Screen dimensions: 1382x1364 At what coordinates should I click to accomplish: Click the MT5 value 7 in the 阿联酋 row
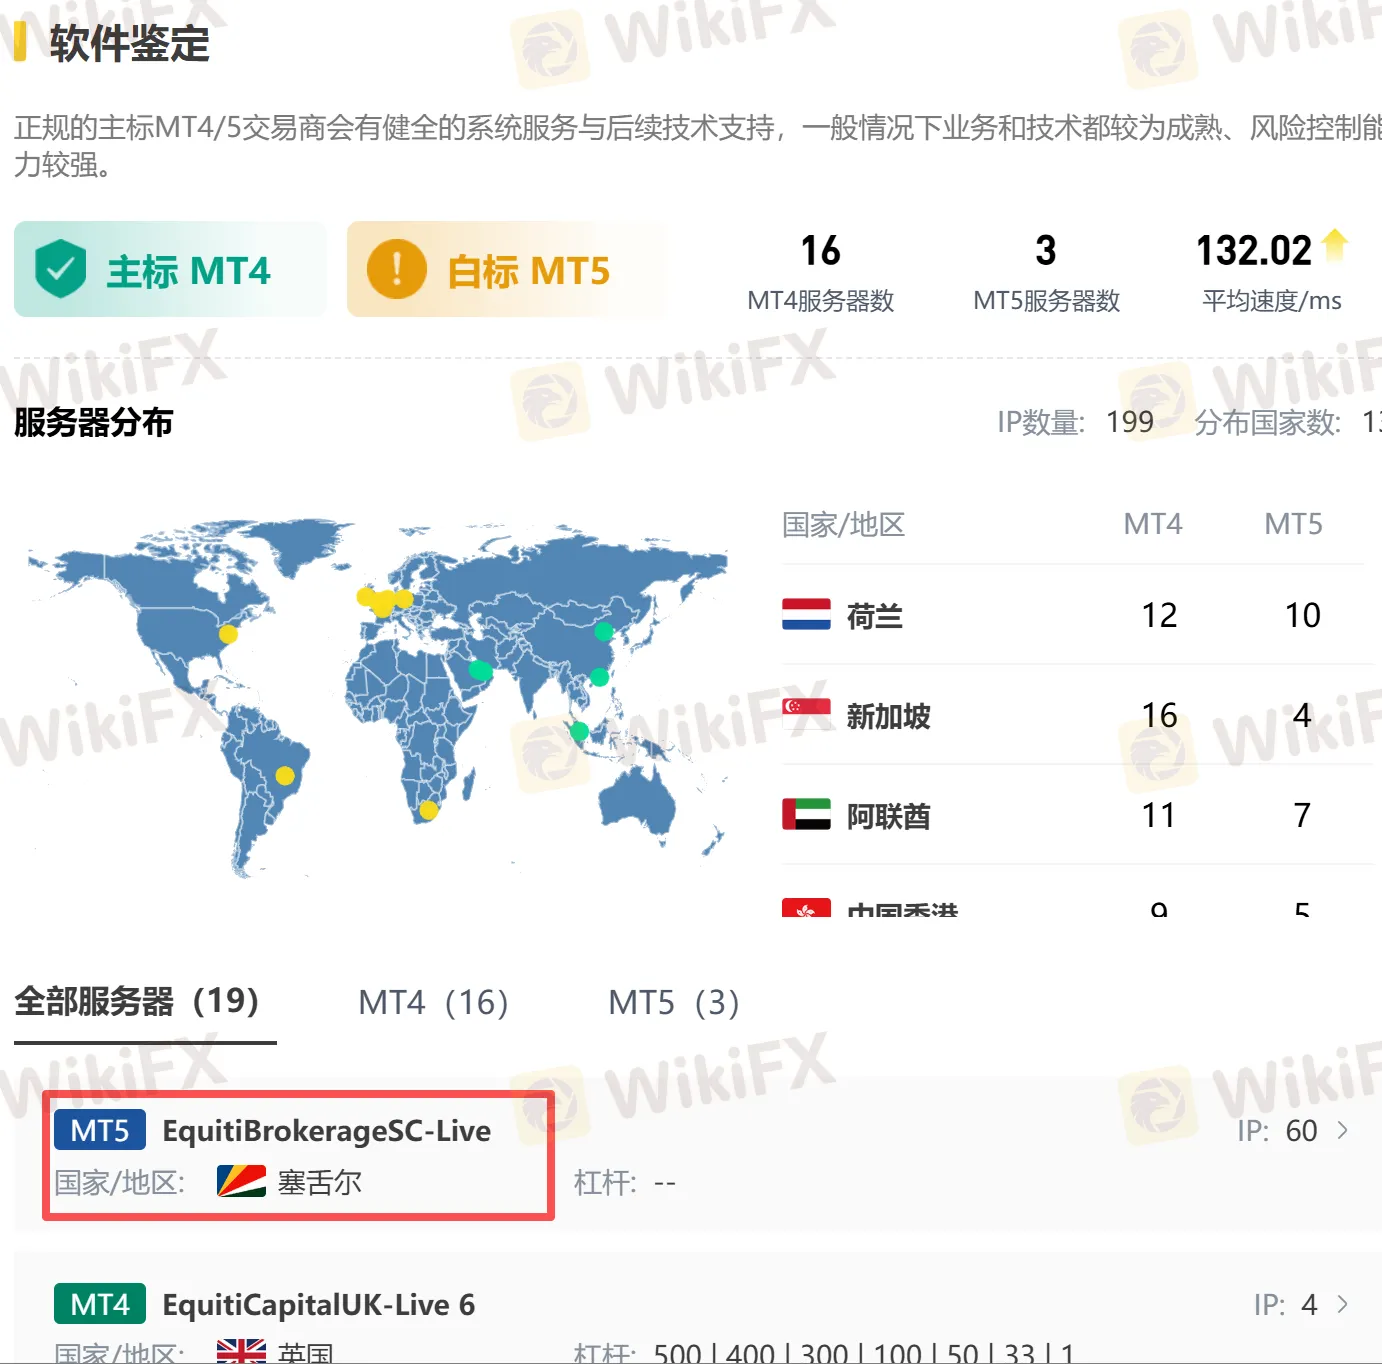coord(1302,815)
